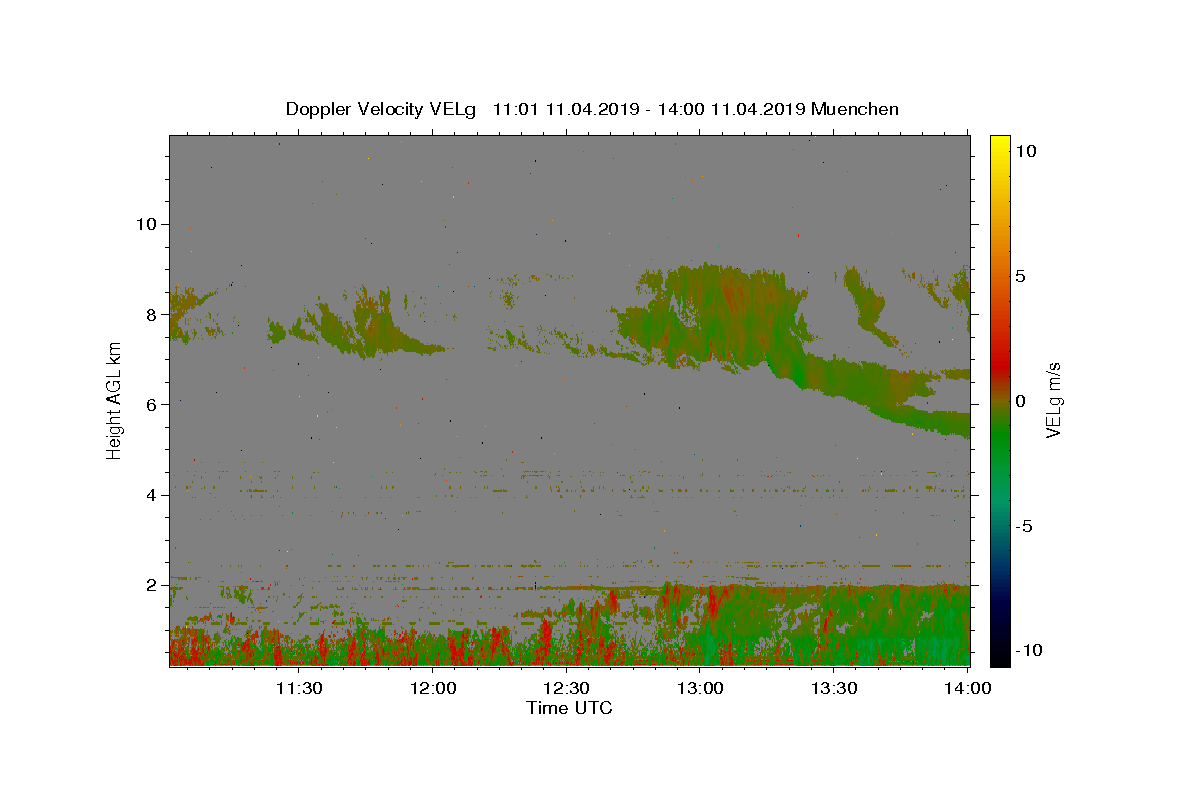This screenshot has width=1200, height=800.
Task: Click the colorbar label -5
Action: (x=1024, y=526)
